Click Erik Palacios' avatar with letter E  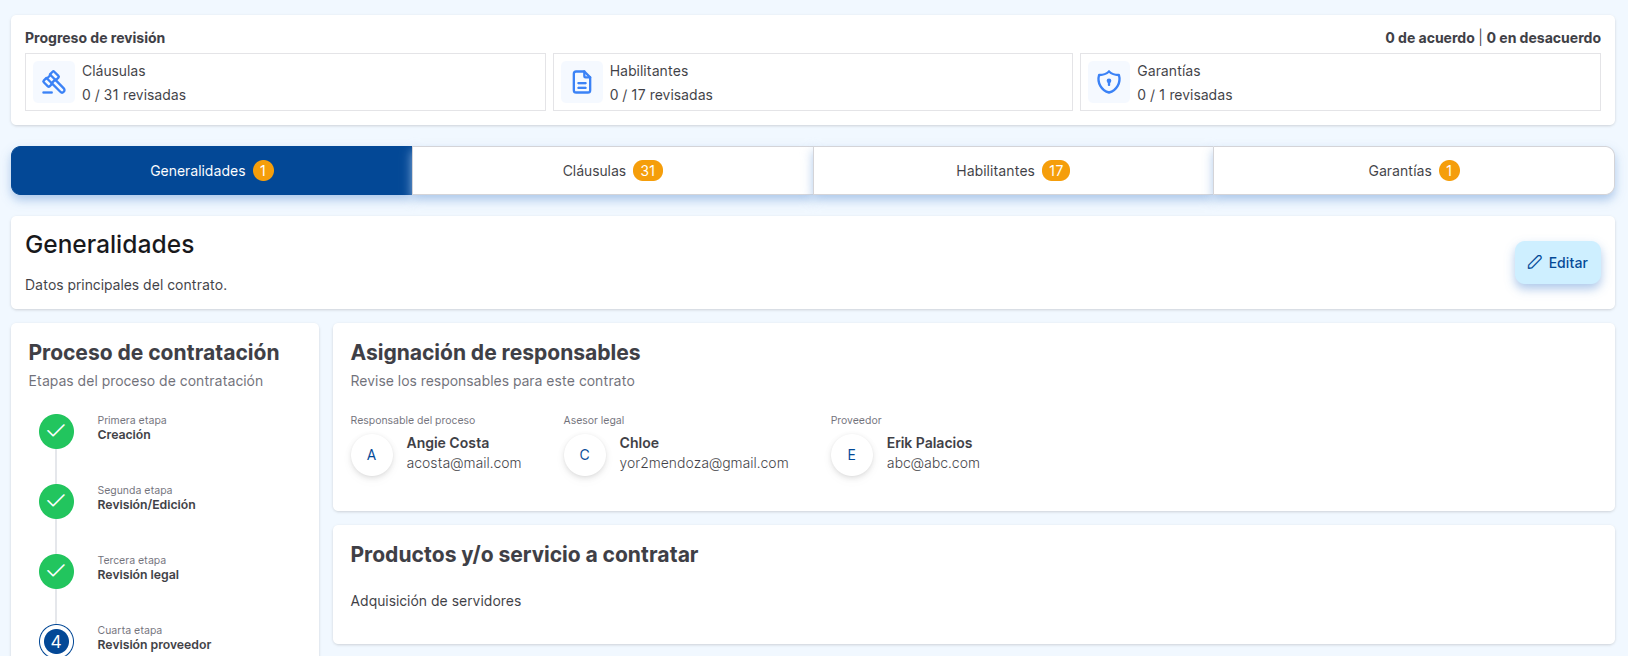pyautogui.click(x=852, y=455)
